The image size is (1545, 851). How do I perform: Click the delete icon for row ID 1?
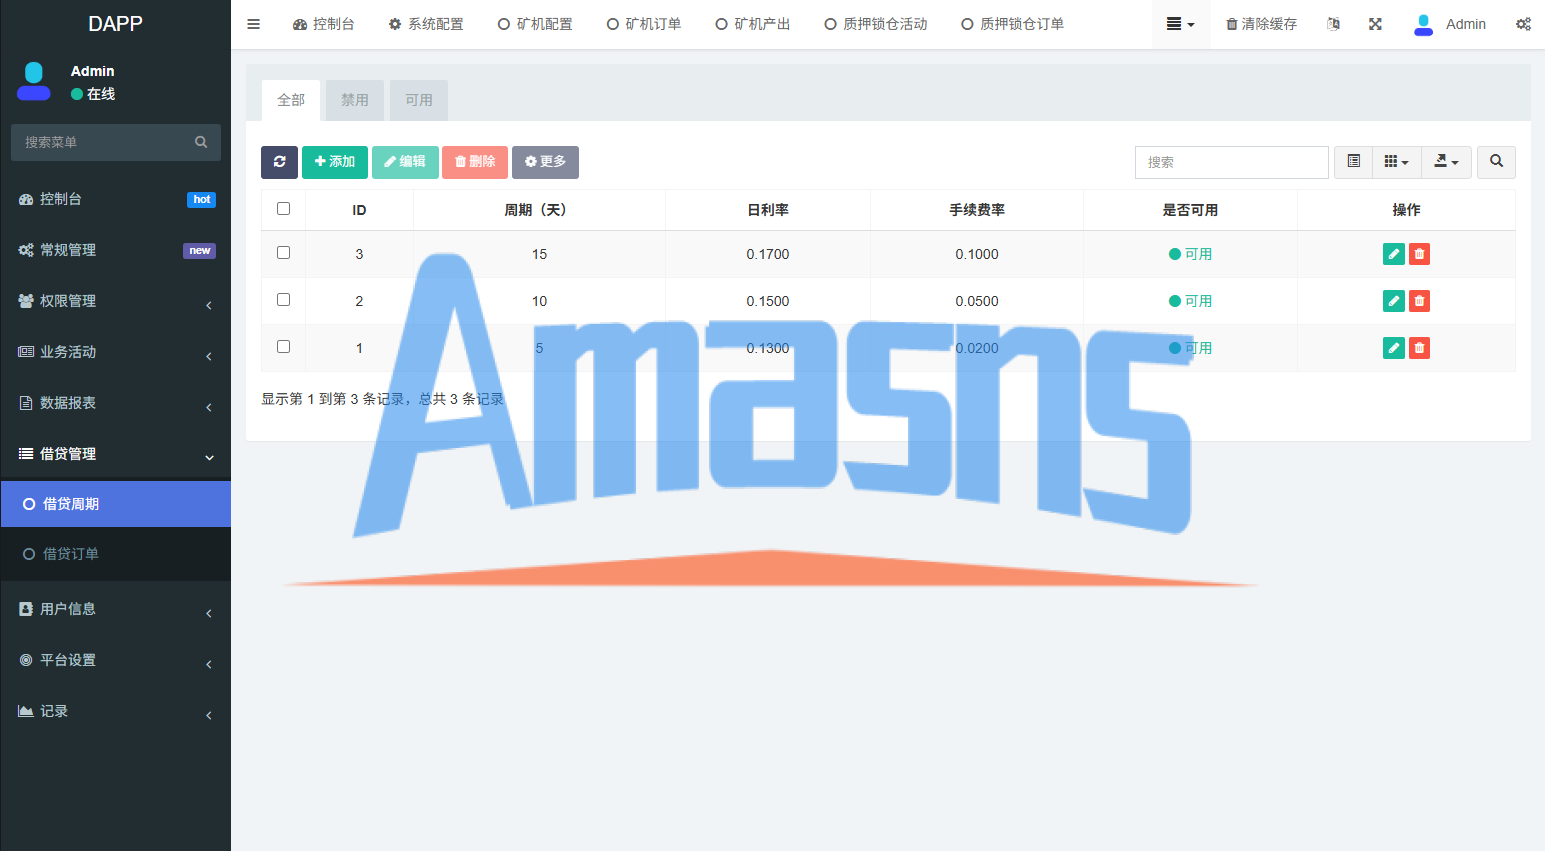[x=1419, y=348]
